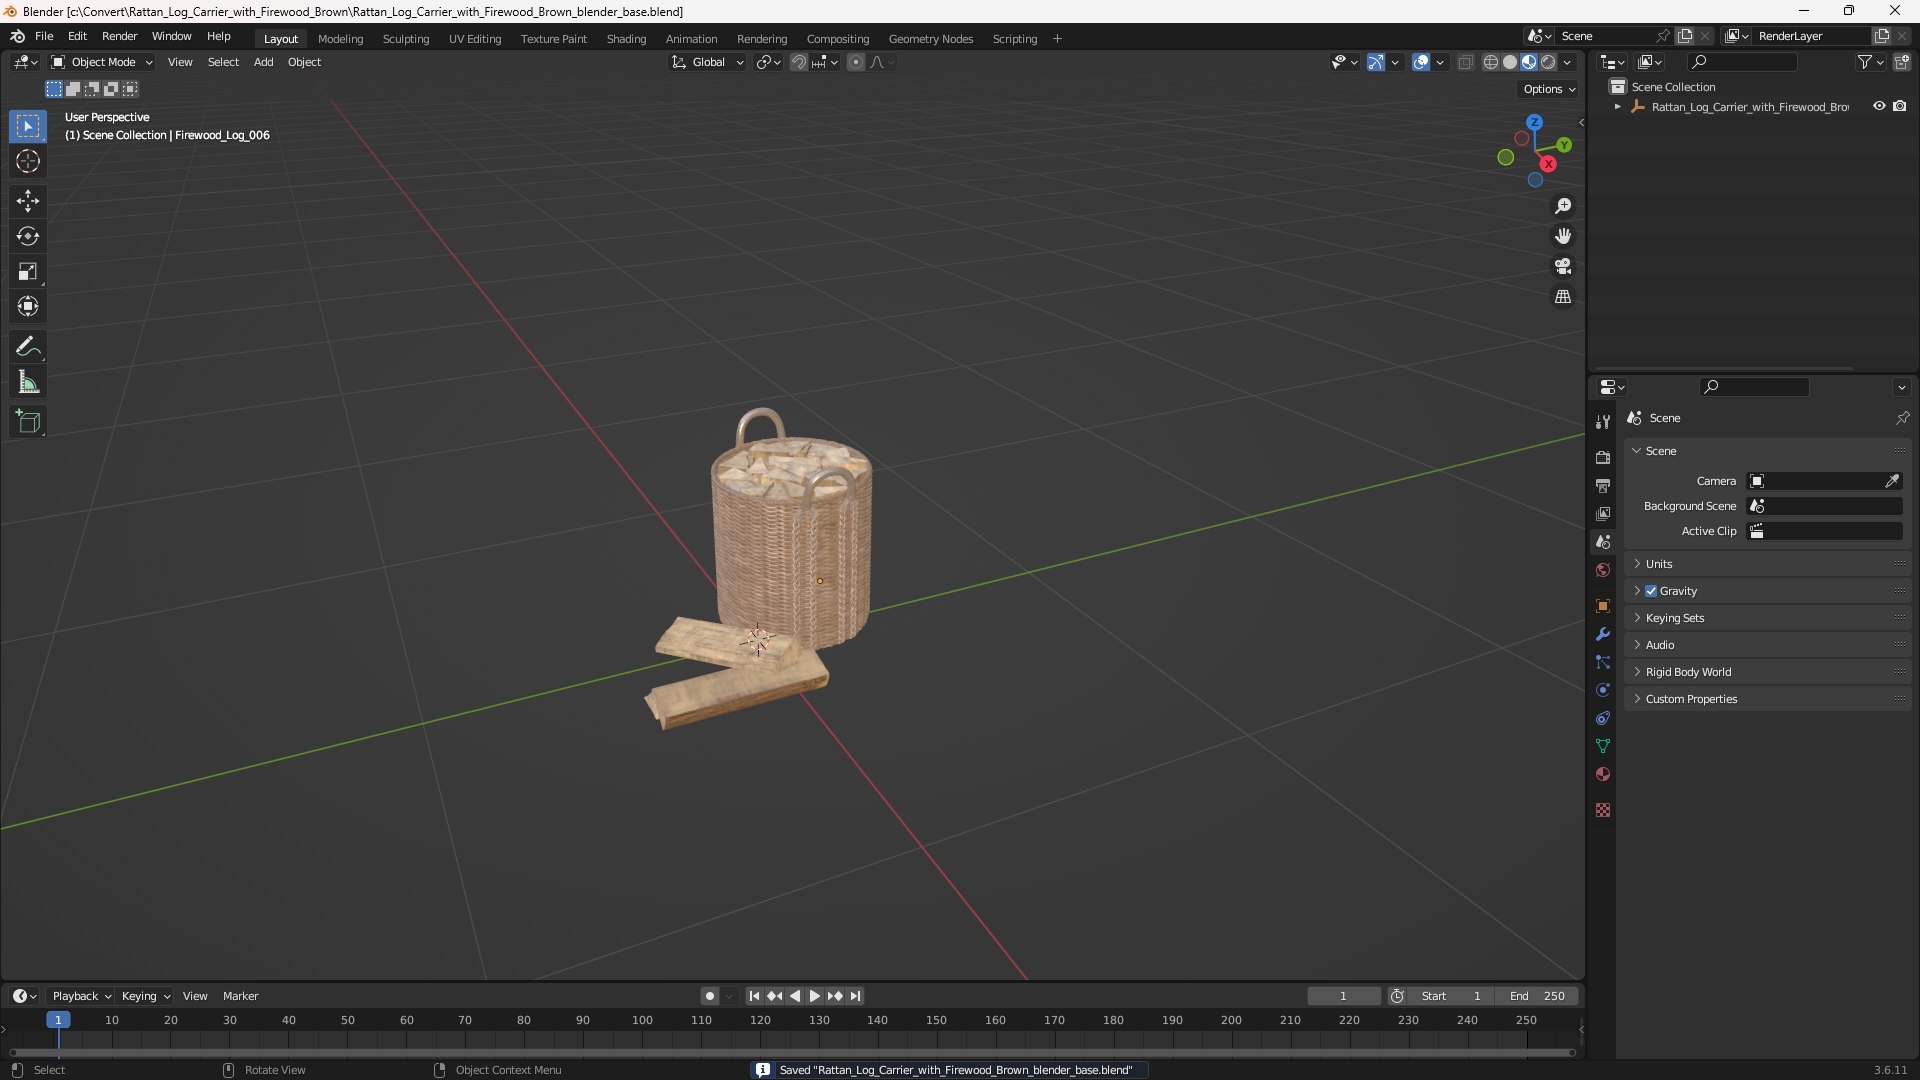The height and width of the screenshot is (1080, 1920).
Task: Open the View Layer properties tab
Action: click(1603, 513)
